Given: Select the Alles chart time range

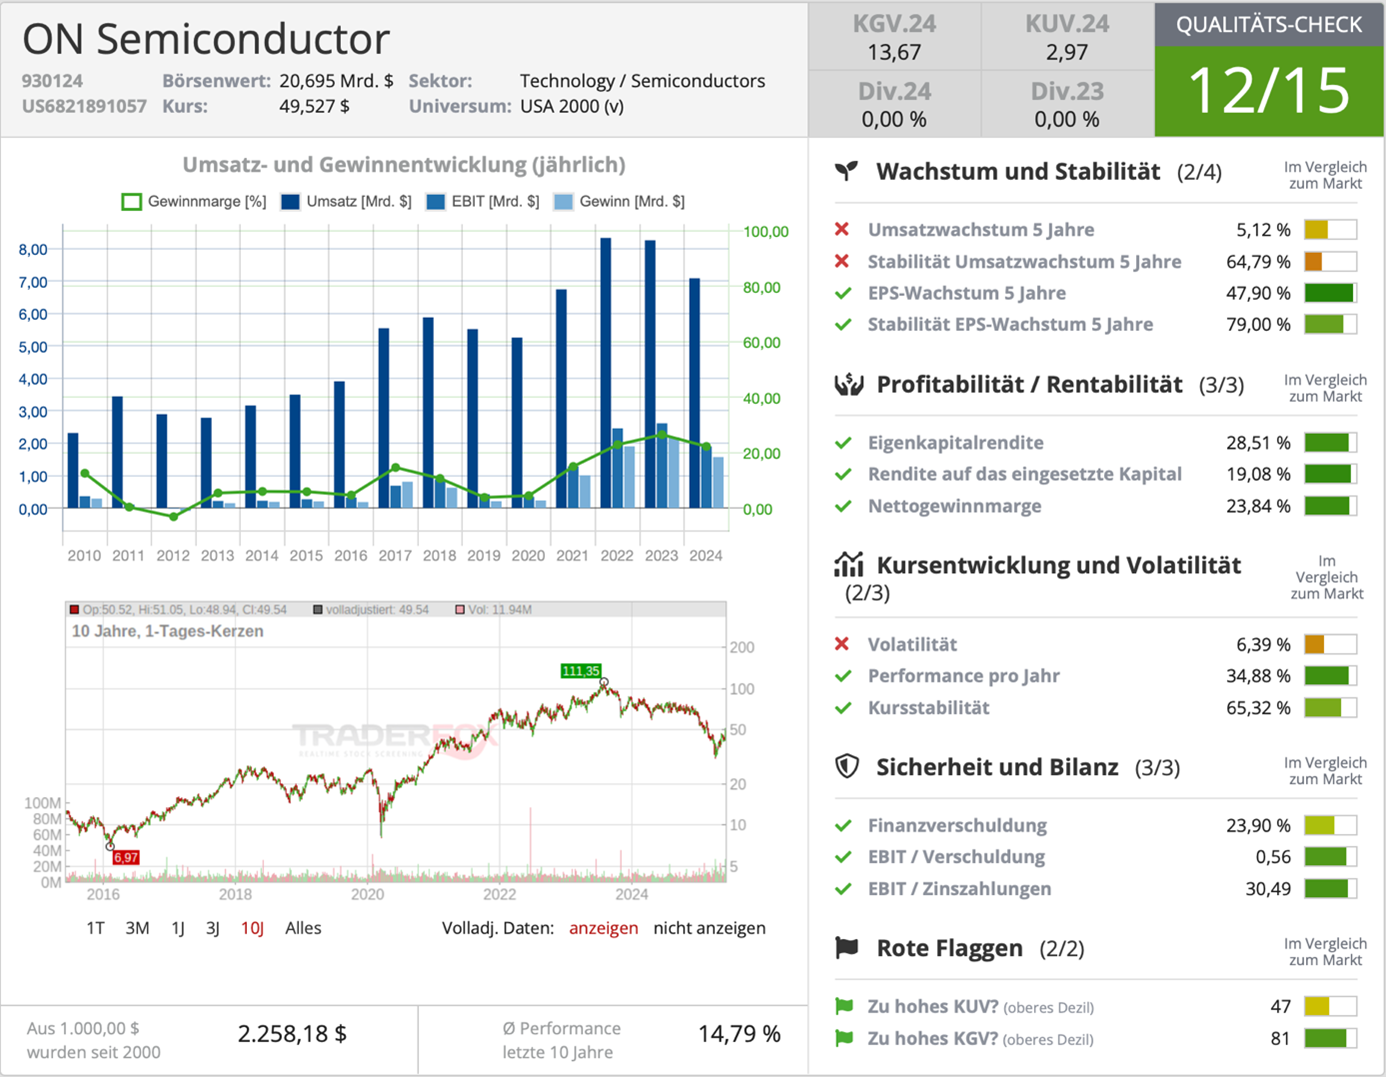Looking at the screenshot, I should tap(303, 928).
